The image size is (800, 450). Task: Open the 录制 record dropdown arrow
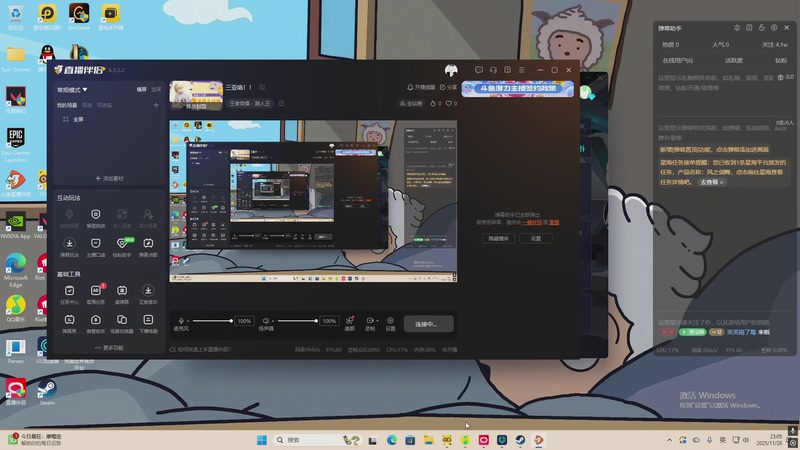tap(377, 320)
